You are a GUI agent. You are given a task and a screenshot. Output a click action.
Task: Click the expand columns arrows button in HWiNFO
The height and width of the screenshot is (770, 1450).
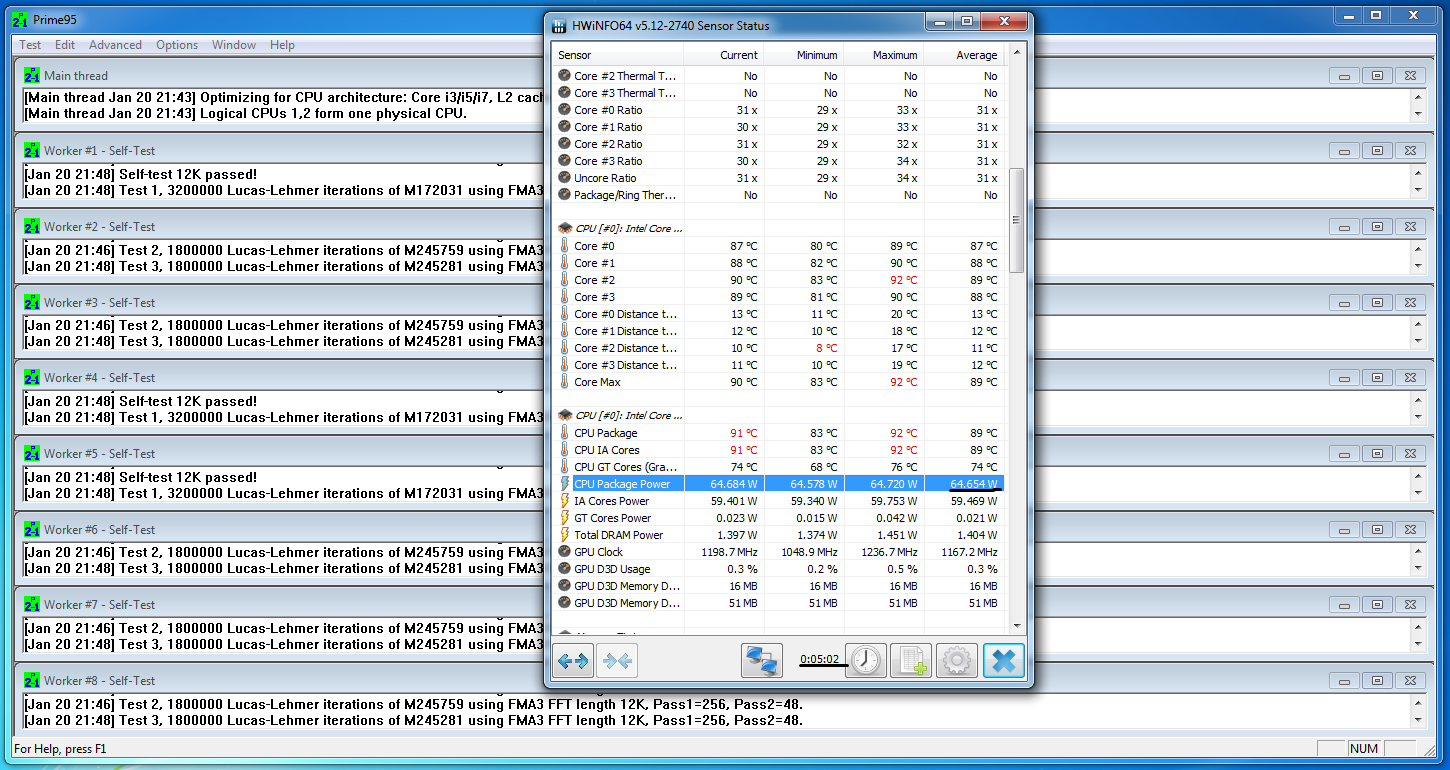coord(574,660)
